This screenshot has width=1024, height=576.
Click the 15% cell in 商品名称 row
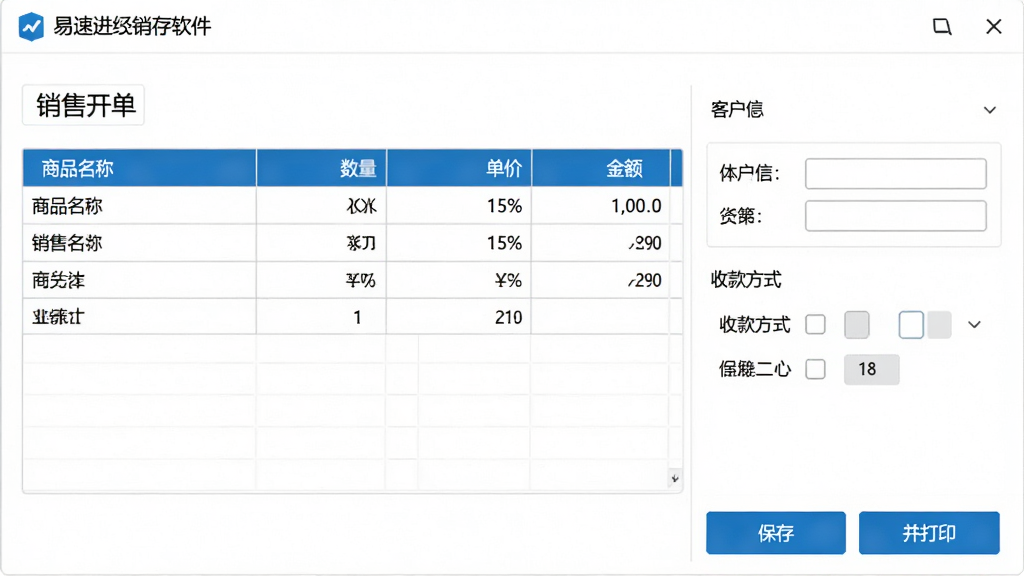point(459,206)
